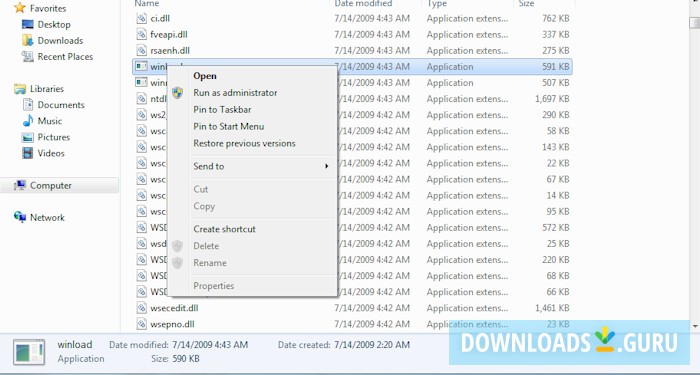700x375 pixels.
Task: Click the shield icon beside Run as administrator
Action: coord(178,93)
